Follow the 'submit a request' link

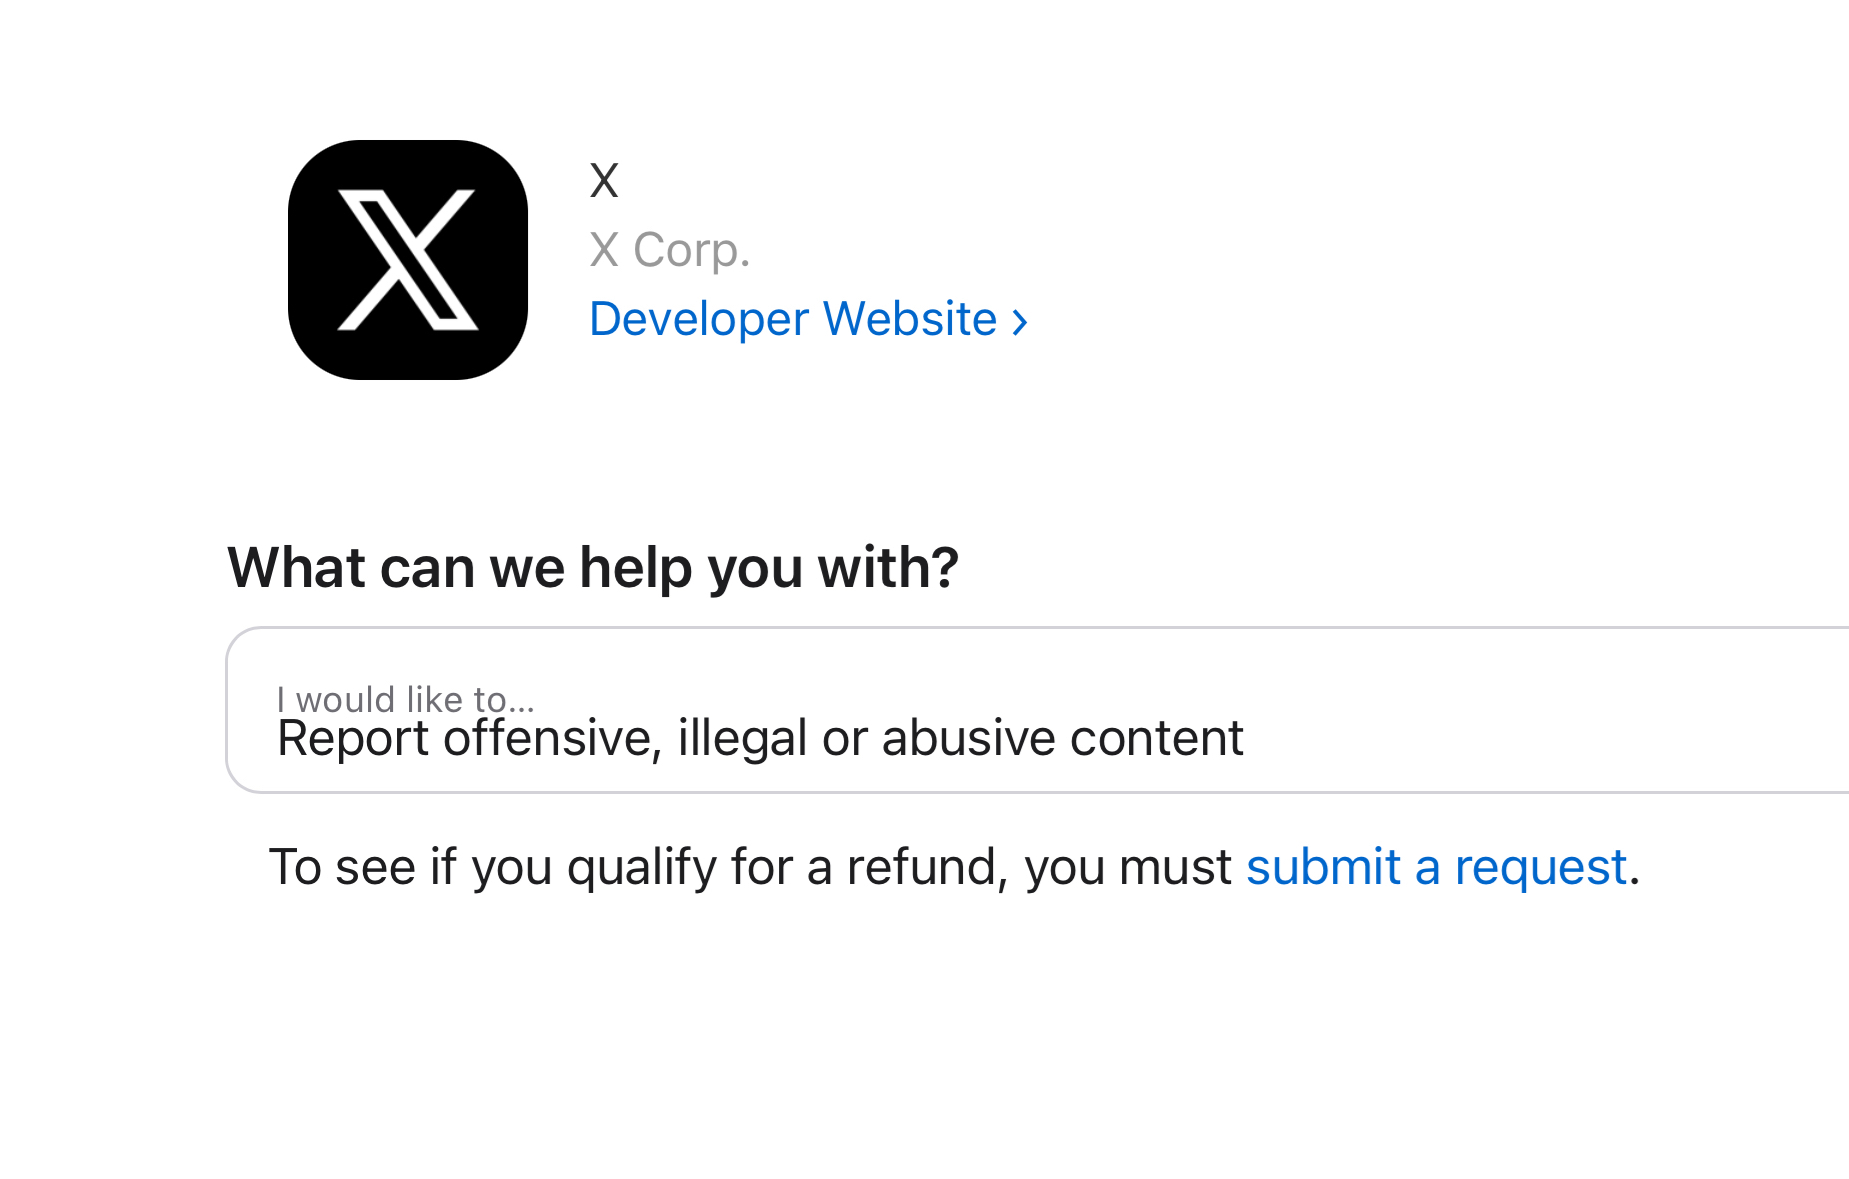[1436, 866]
